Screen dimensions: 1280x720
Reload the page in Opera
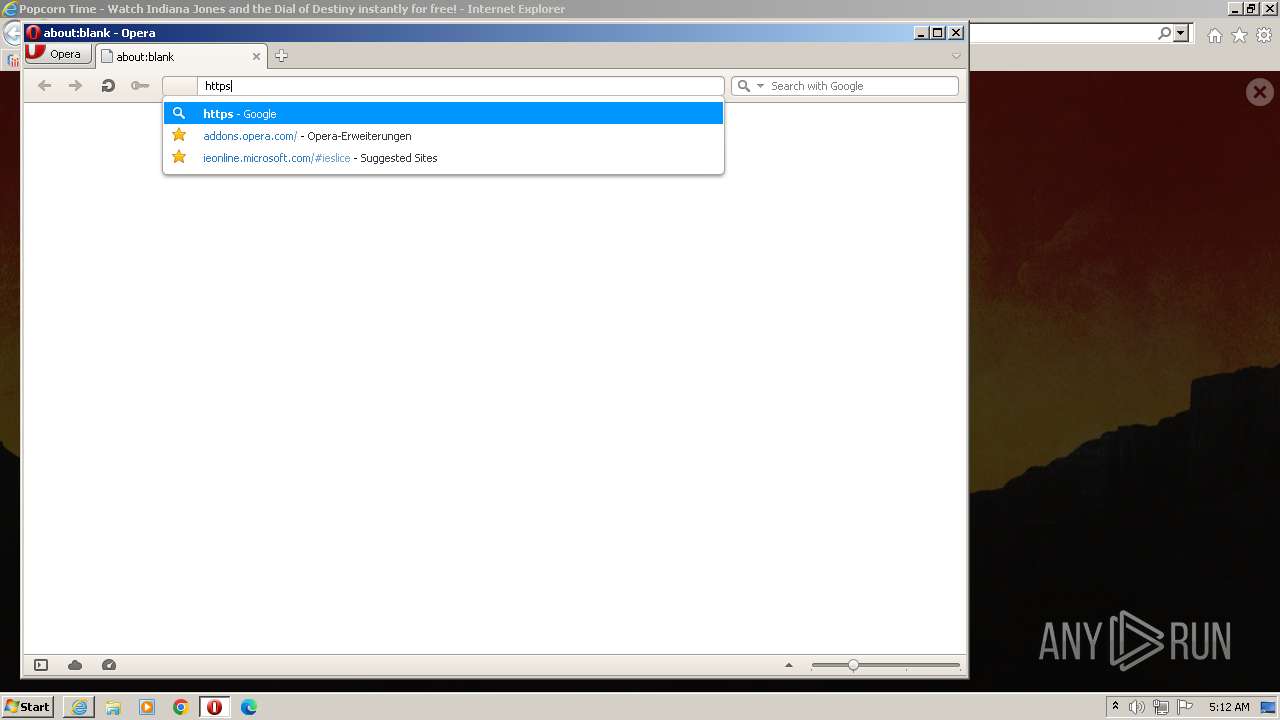(x=108, y=86)
